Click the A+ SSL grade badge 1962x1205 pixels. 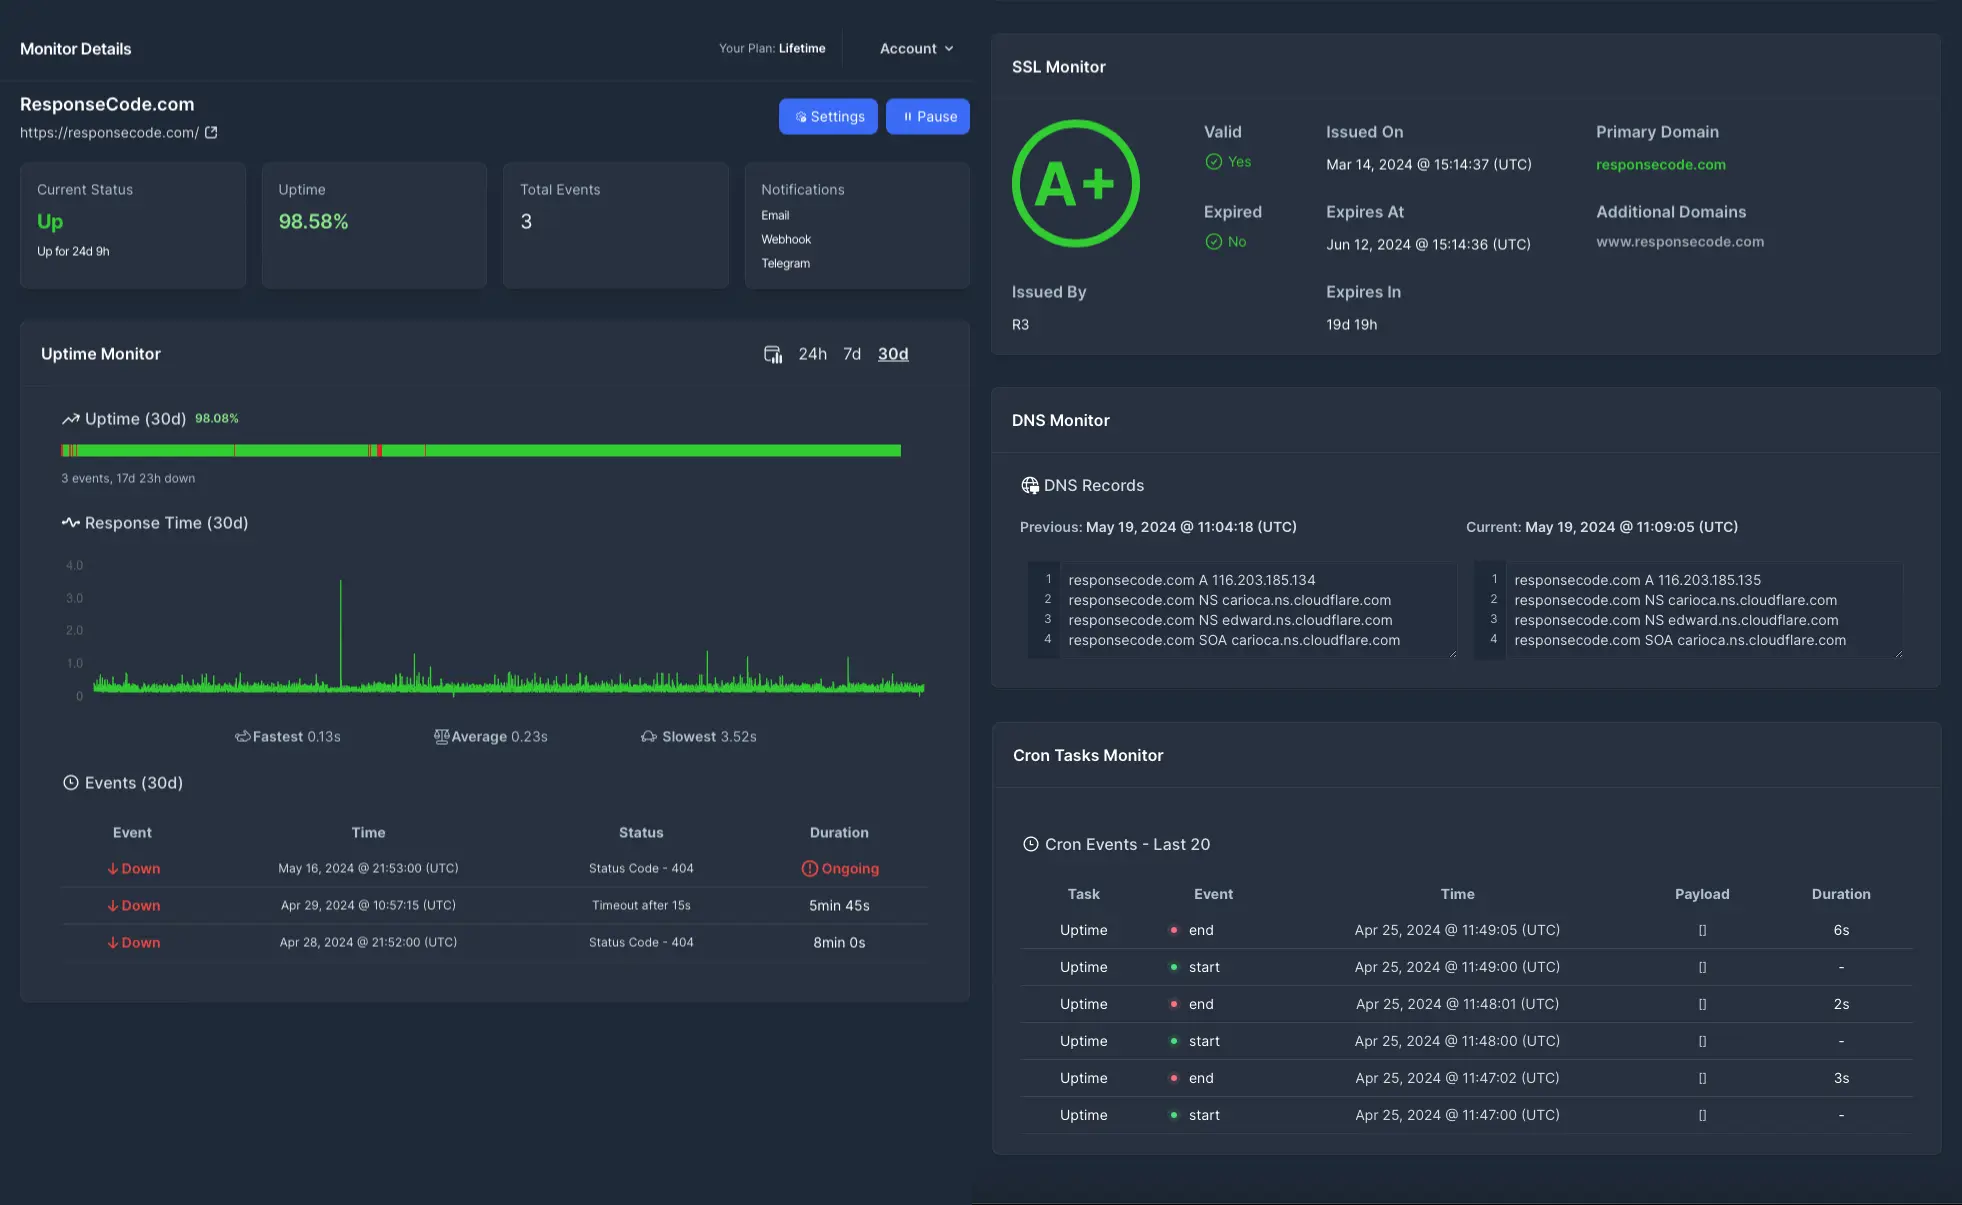click(x=1075, y=184)
